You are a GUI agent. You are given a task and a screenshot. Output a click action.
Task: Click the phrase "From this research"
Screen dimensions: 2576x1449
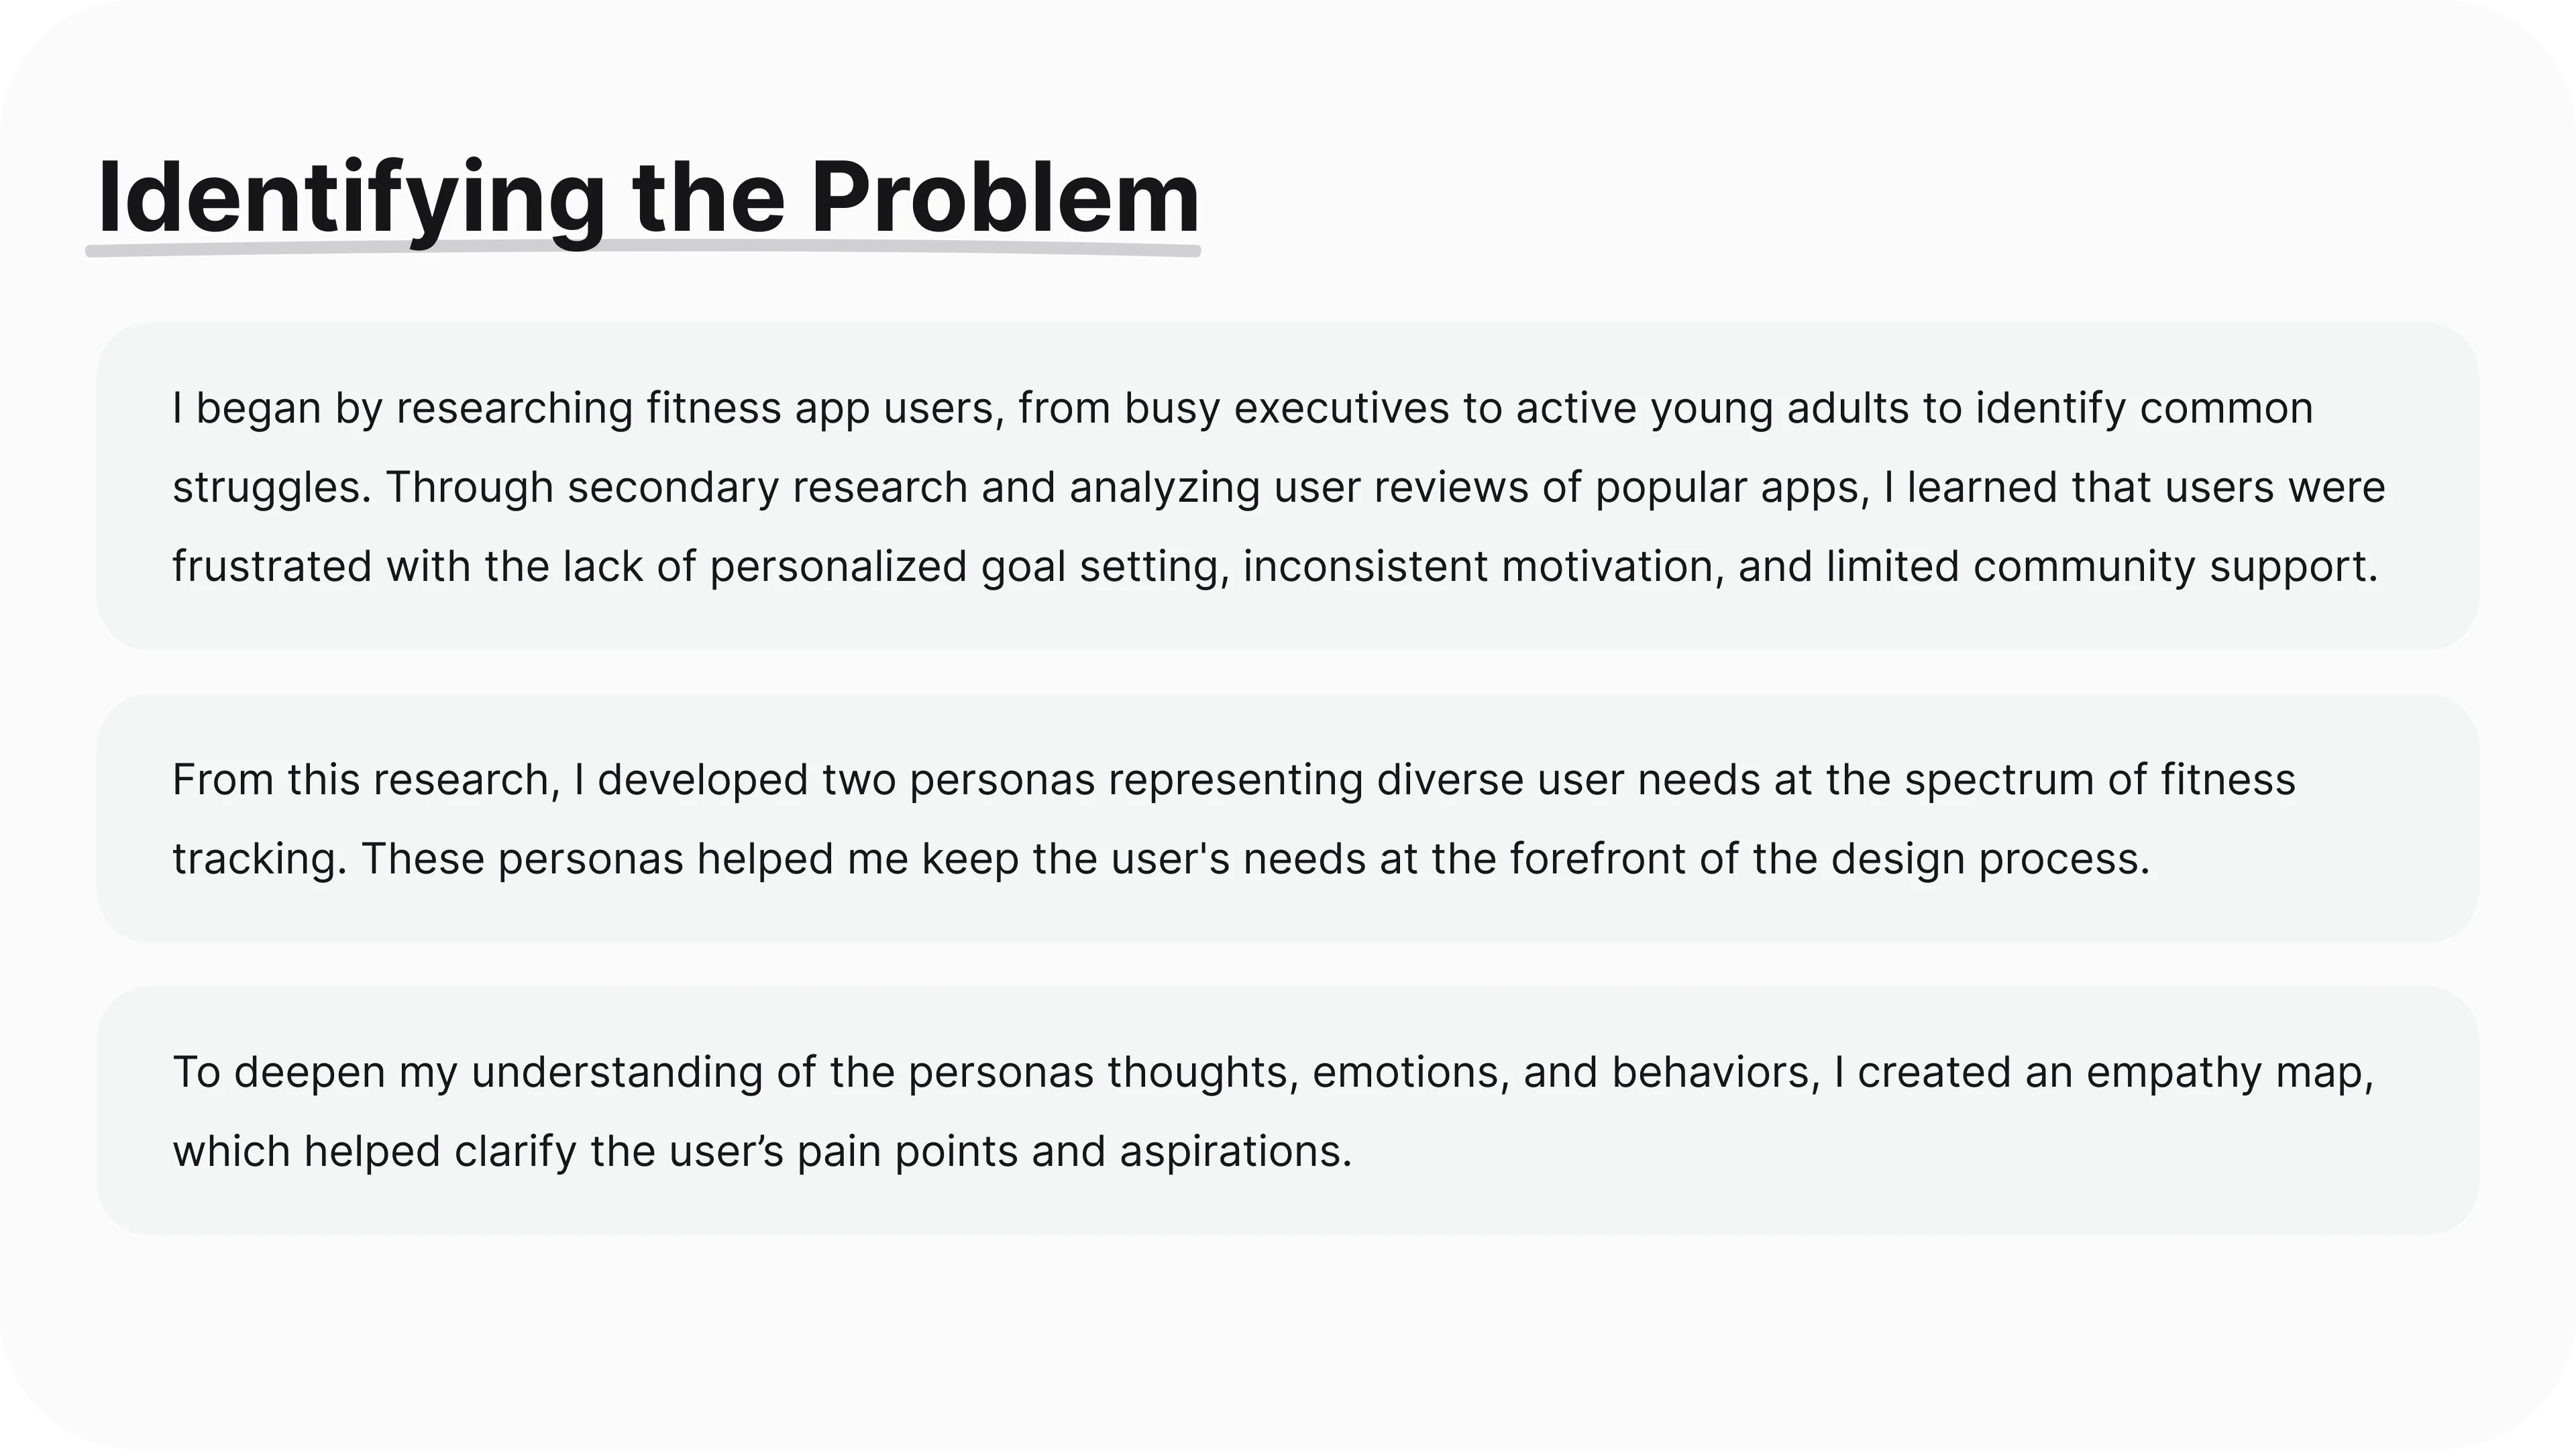(366, 780)
